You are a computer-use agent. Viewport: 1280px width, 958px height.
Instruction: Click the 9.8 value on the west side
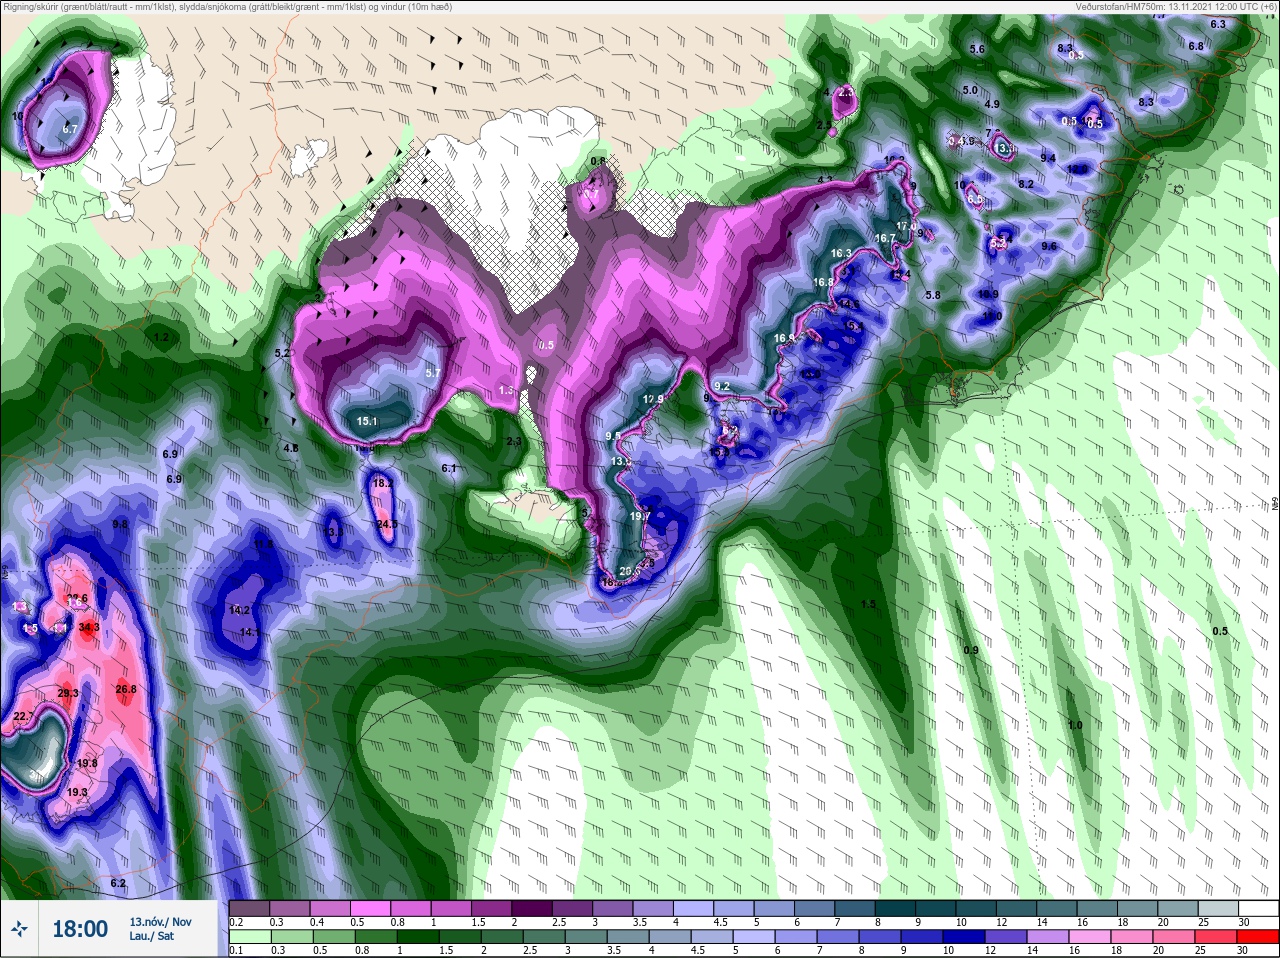(x=120, y=524)
